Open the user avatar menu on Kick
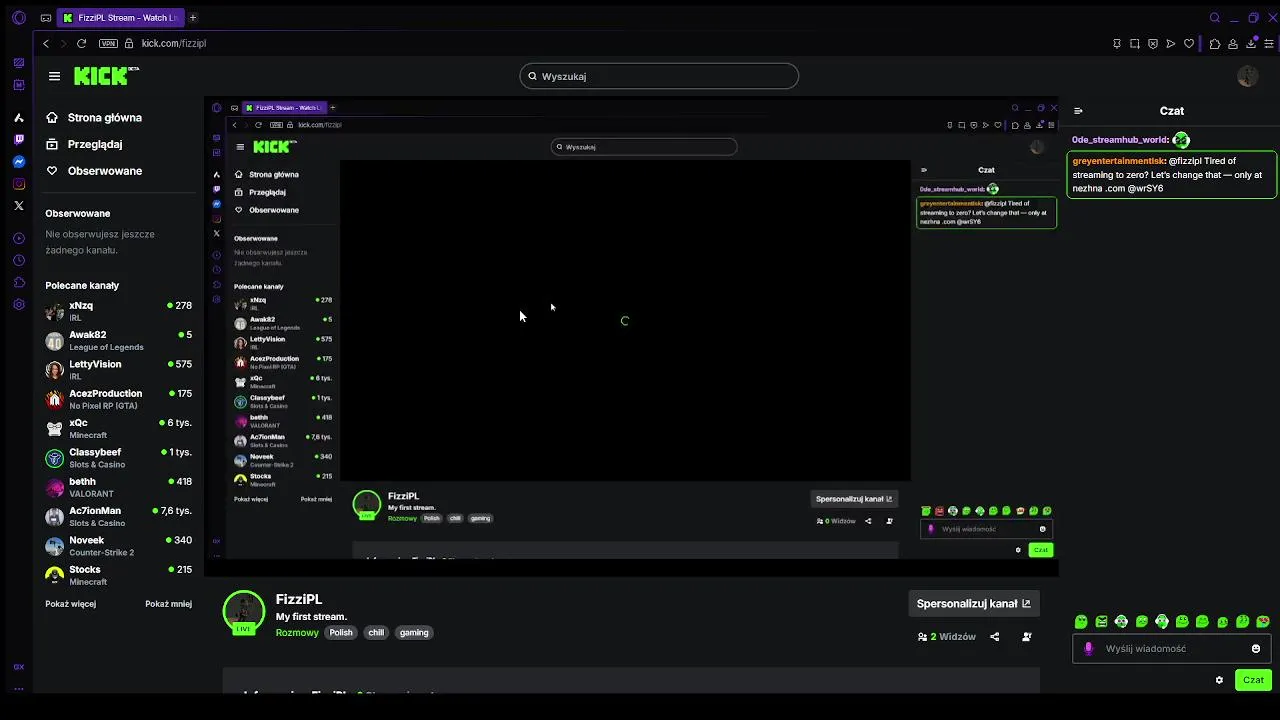The image size is (1280, 720). click(x=1247, y=76)
